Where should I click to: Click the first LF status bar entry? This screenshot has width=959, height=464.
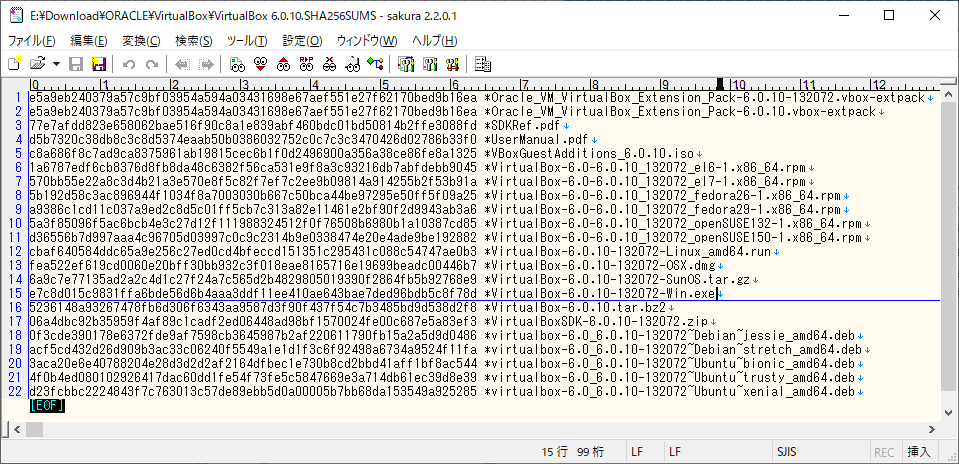pos(636,452)
